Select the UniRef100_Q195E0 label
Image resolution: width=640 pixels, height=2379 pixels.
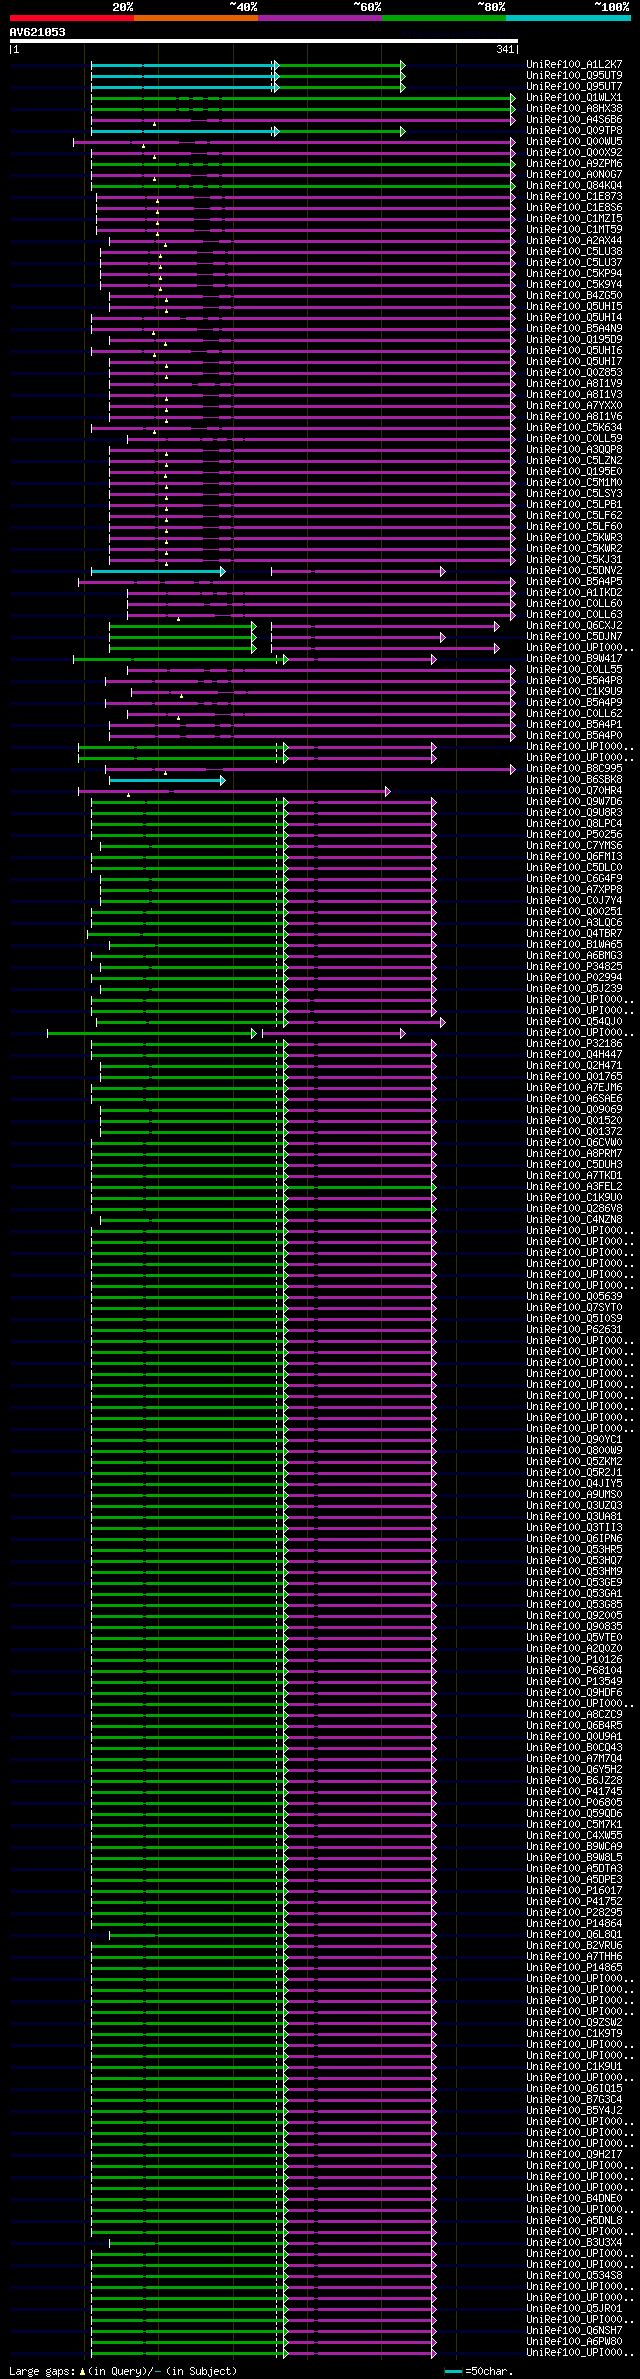click(574, 472)
